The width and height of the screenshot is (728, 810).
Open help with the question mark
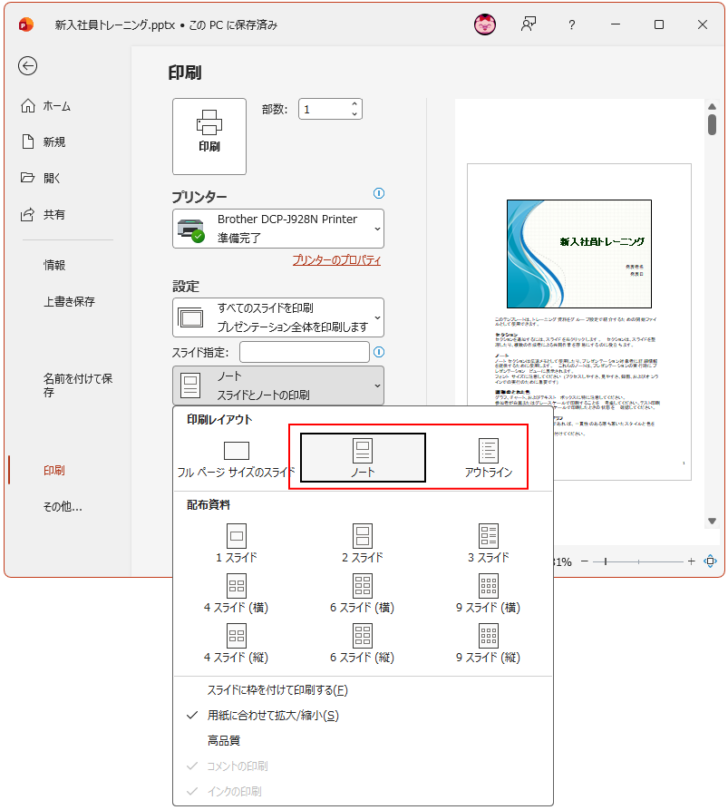571,25
